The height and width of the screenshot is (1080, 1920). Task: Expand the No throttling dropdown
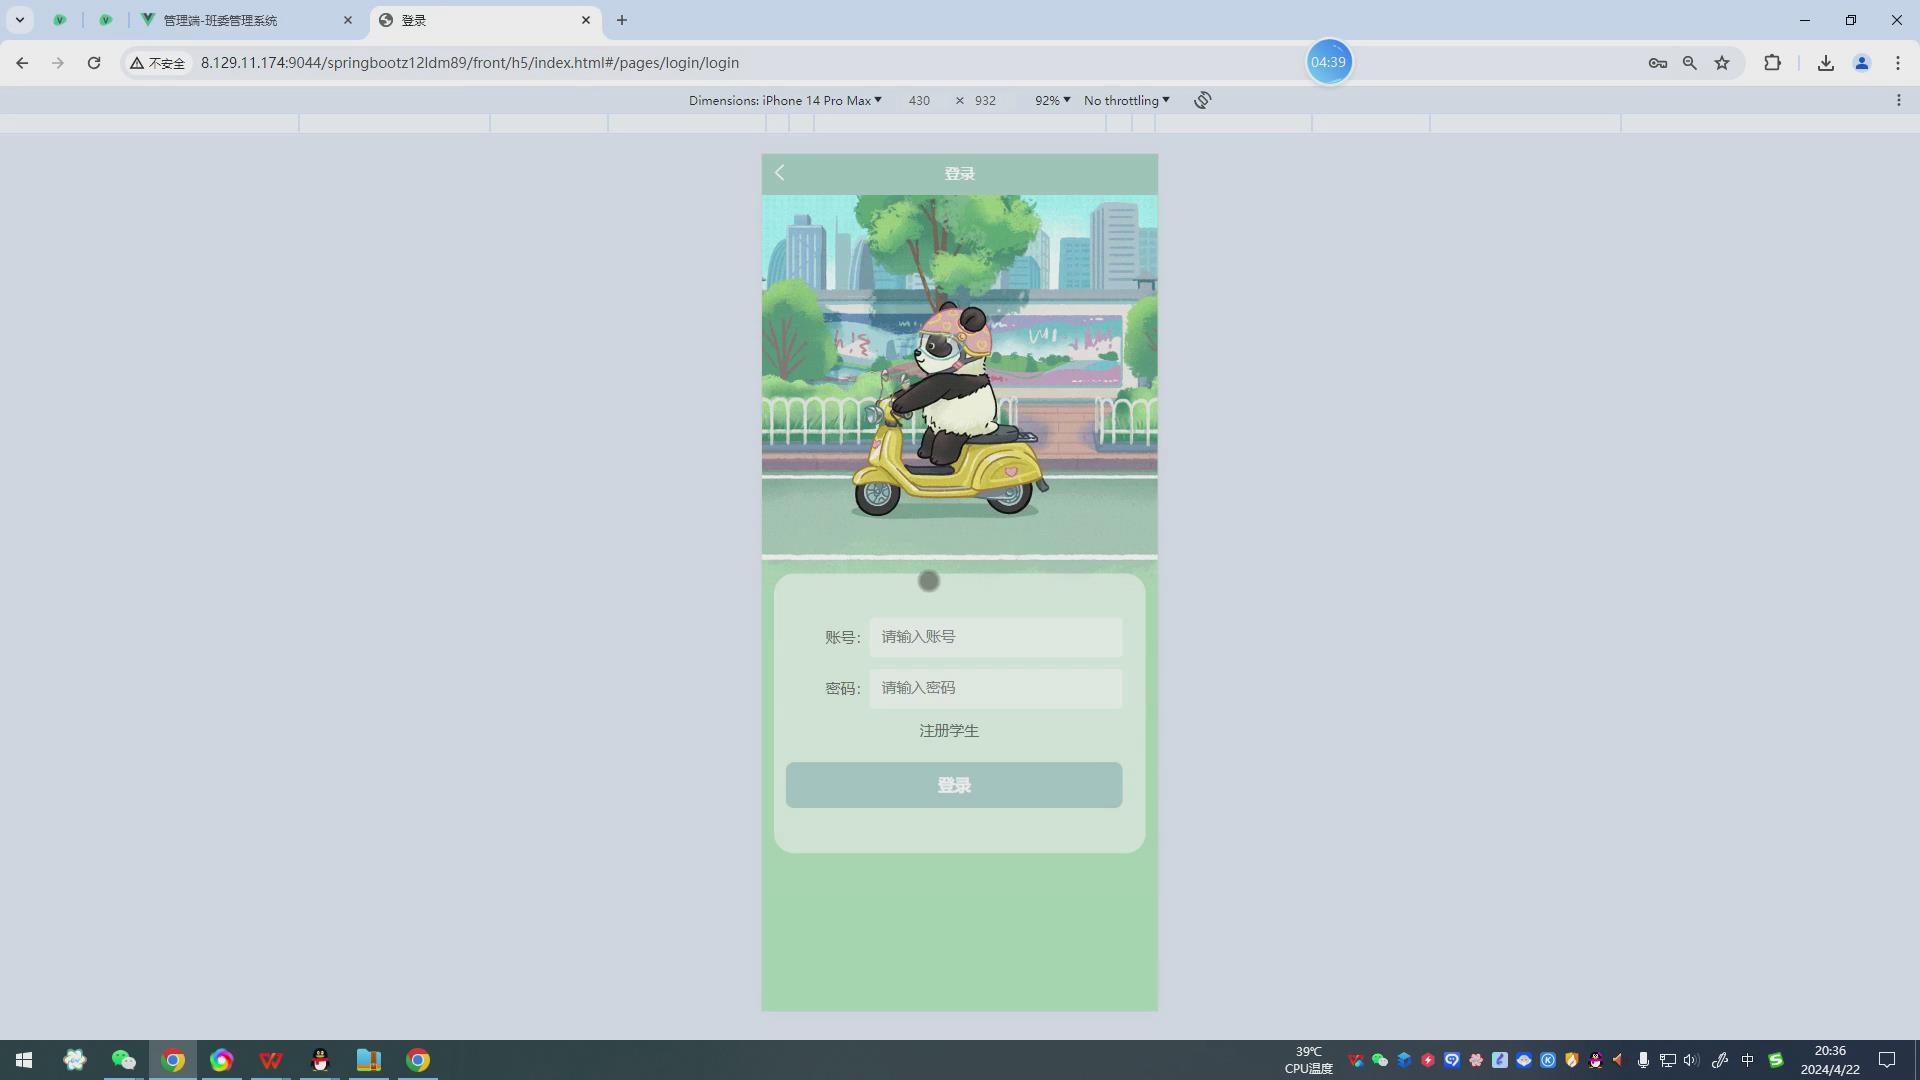(x=1126, y=100)
